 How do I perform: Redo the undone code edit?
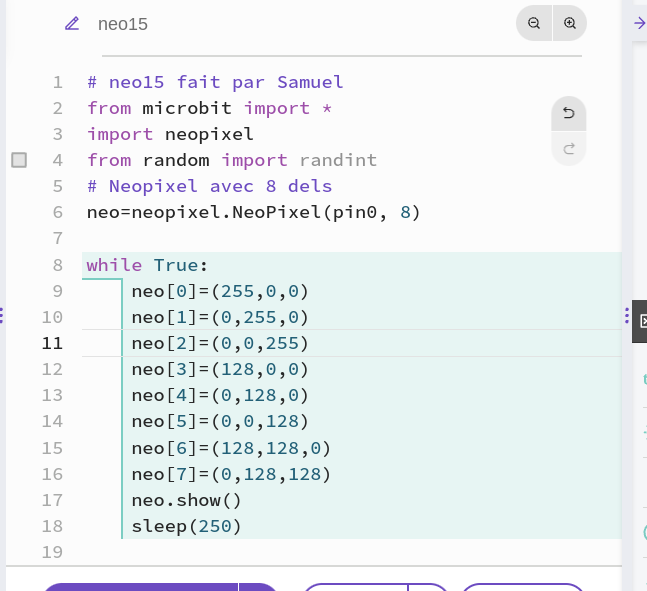click(569, 149)
